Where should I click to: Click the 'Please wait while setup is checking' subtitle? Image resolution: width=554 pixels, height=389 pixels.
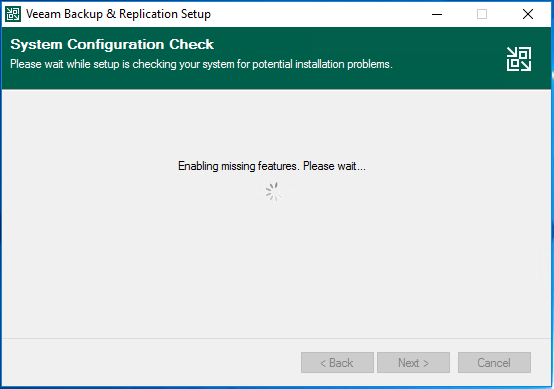[201, 64]
